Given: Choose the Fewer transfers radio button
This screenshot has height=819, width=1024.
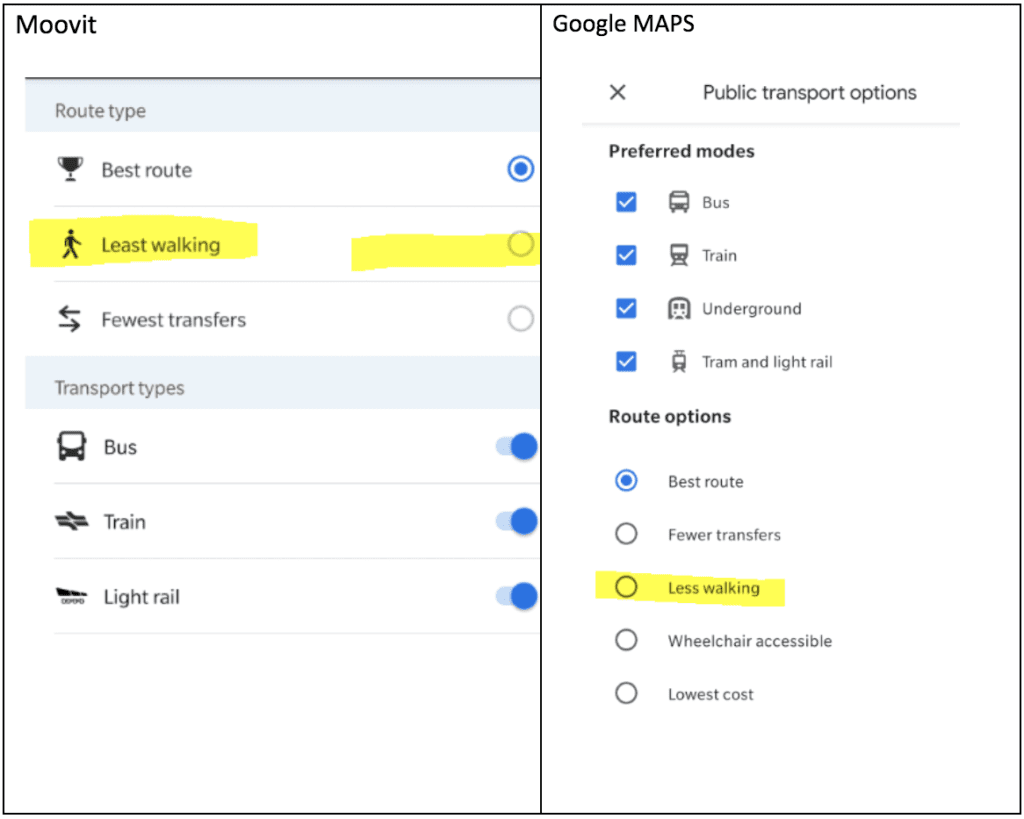Looking at the screenshot, I should pyautogui.click(x=626, y=534).
